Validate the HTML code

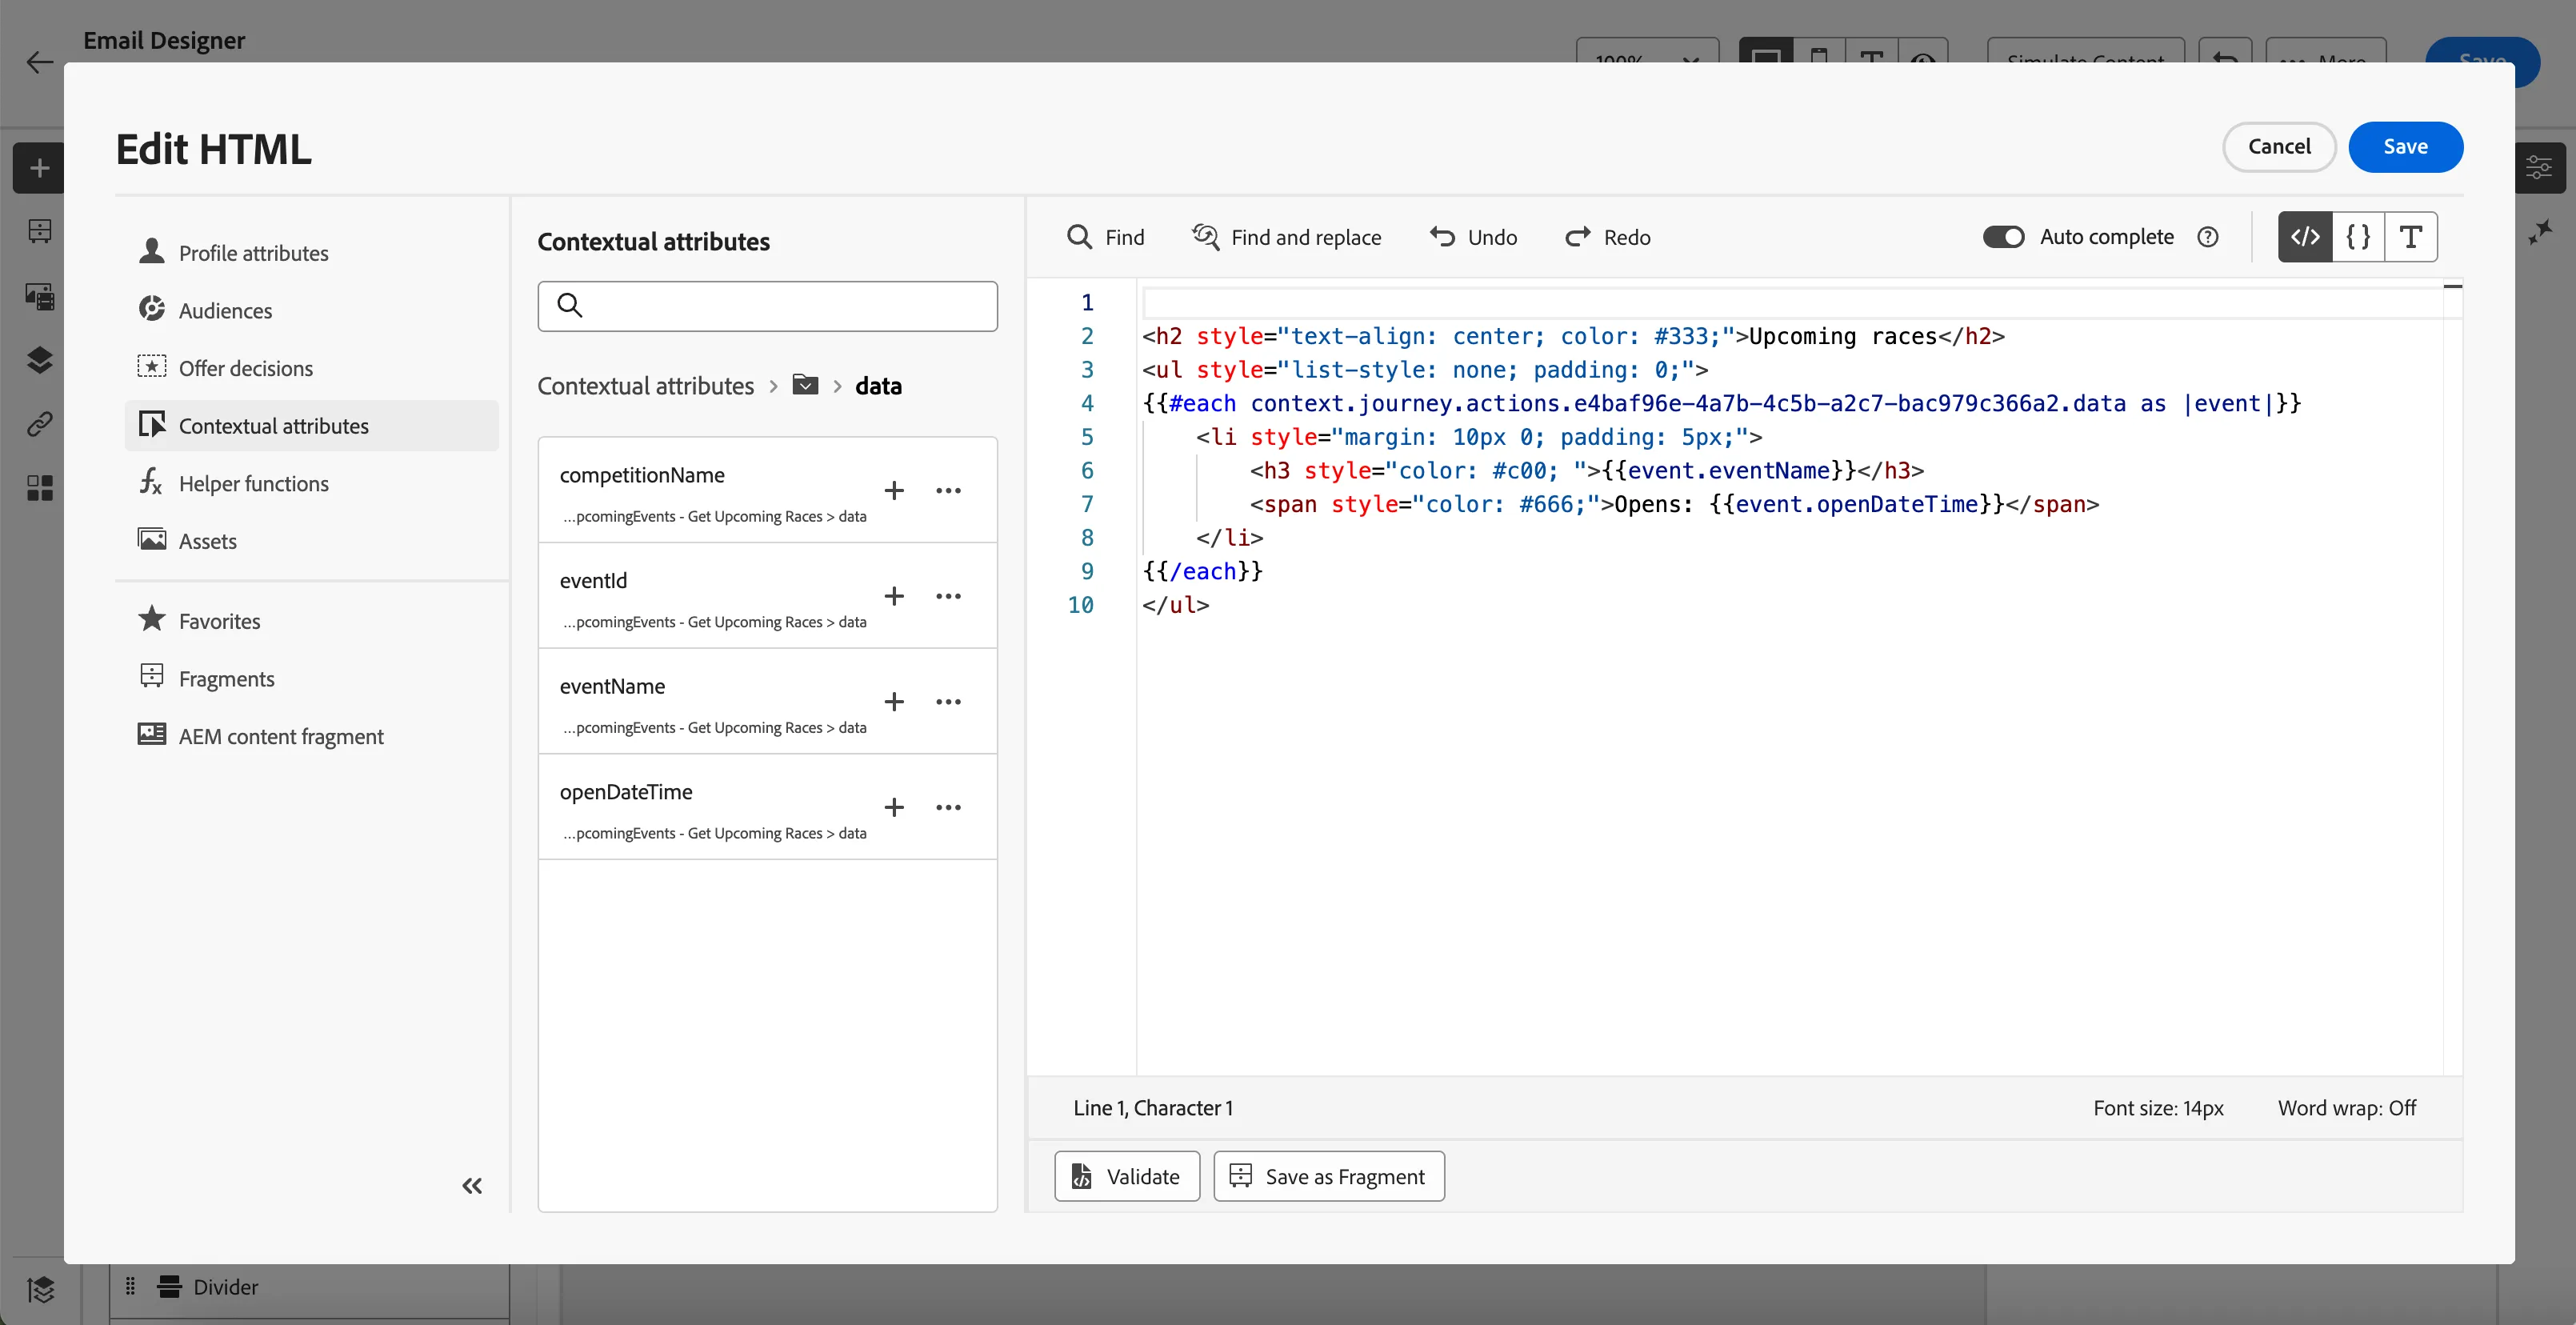pos(1127,1176)
